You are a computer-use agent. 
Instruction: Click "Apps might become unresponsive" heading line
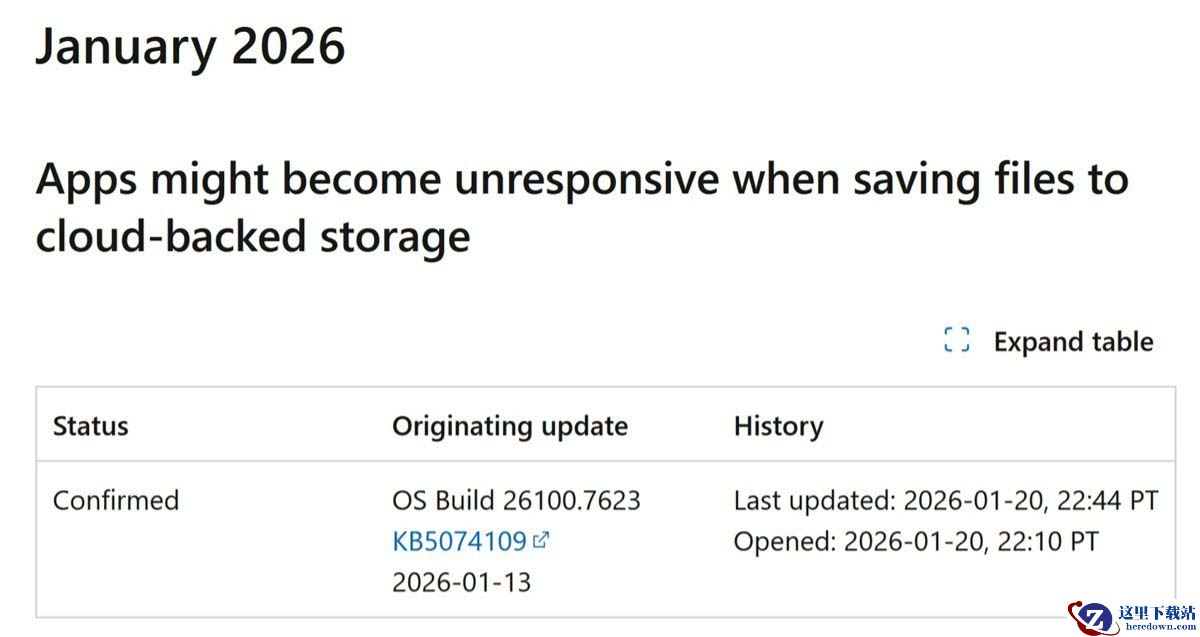(x=376, y=179)
